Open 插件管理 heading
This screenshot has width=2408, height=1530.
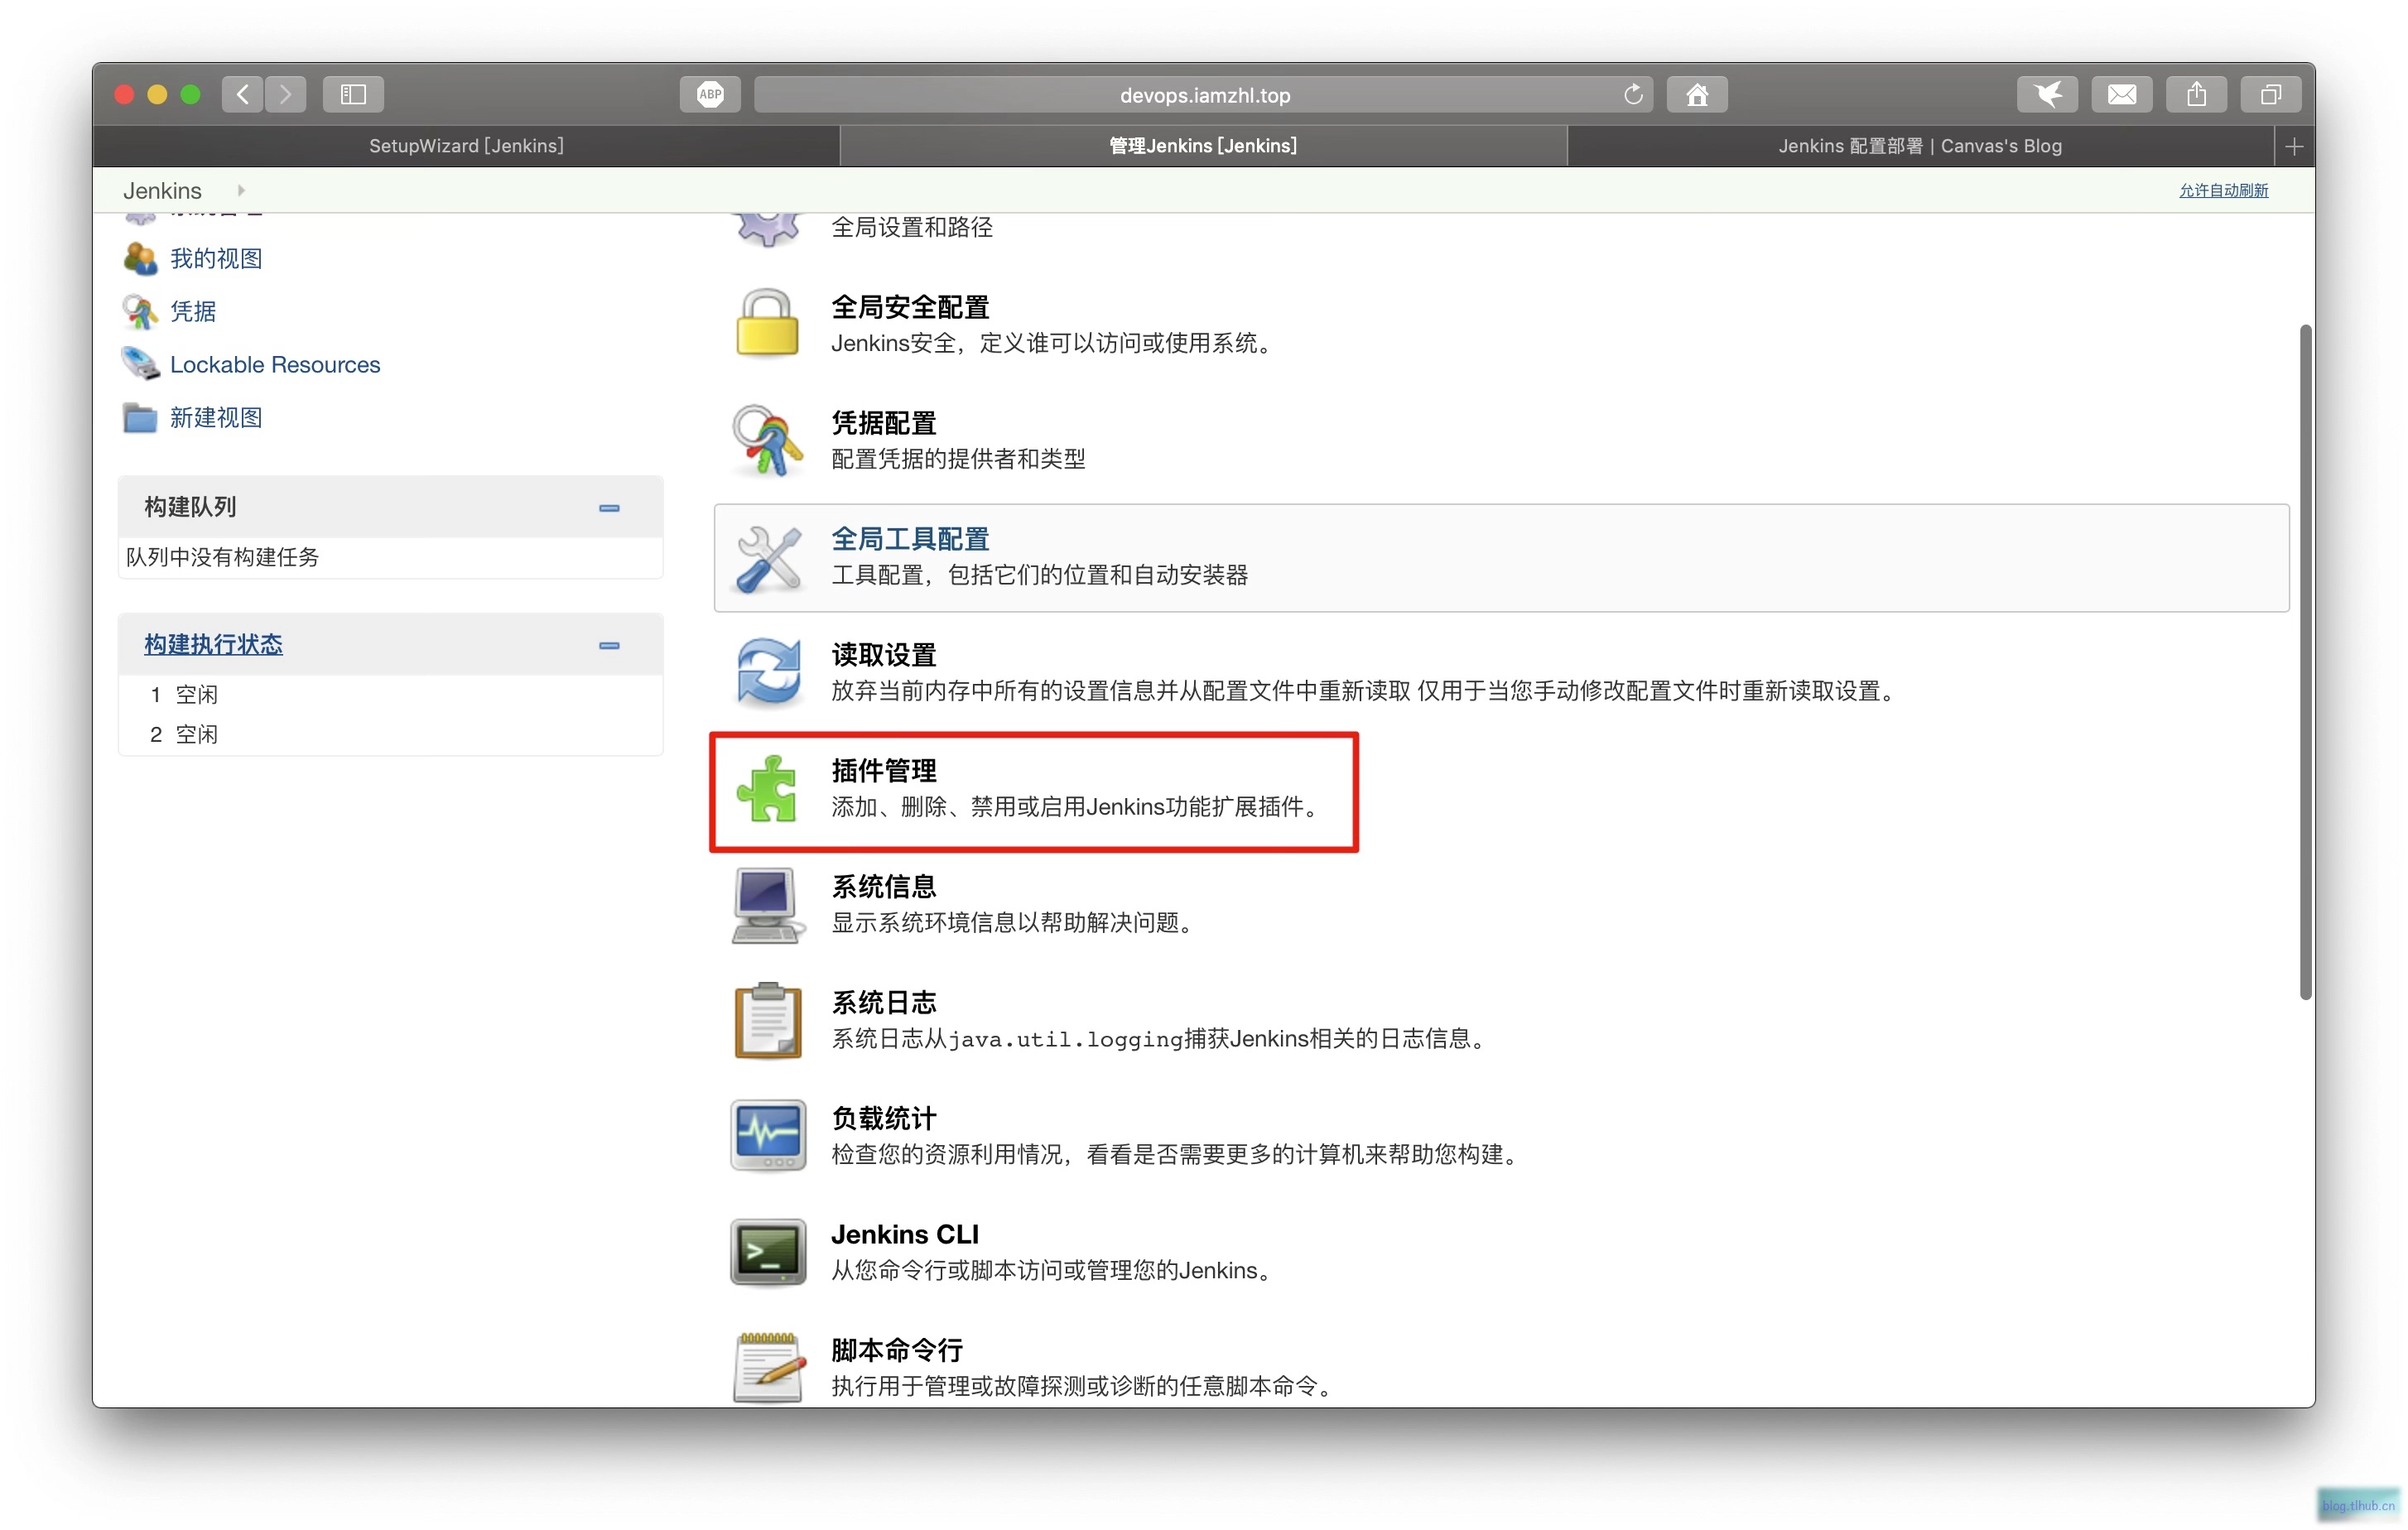click(884, 771)
